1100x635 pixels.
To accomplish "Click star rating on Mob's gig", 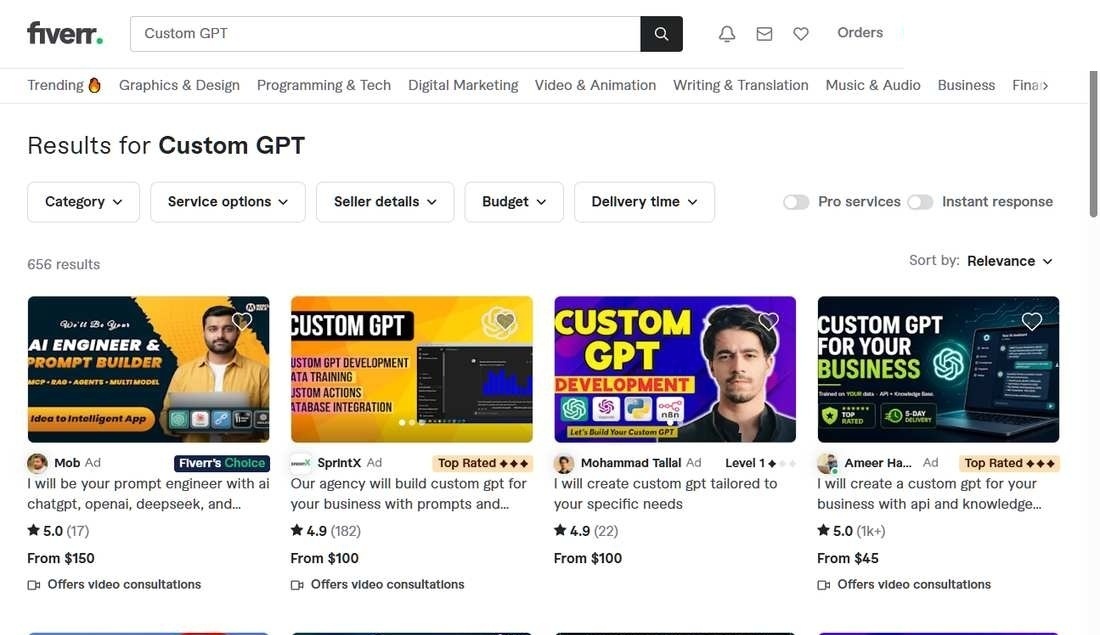I will coord(58,530).
